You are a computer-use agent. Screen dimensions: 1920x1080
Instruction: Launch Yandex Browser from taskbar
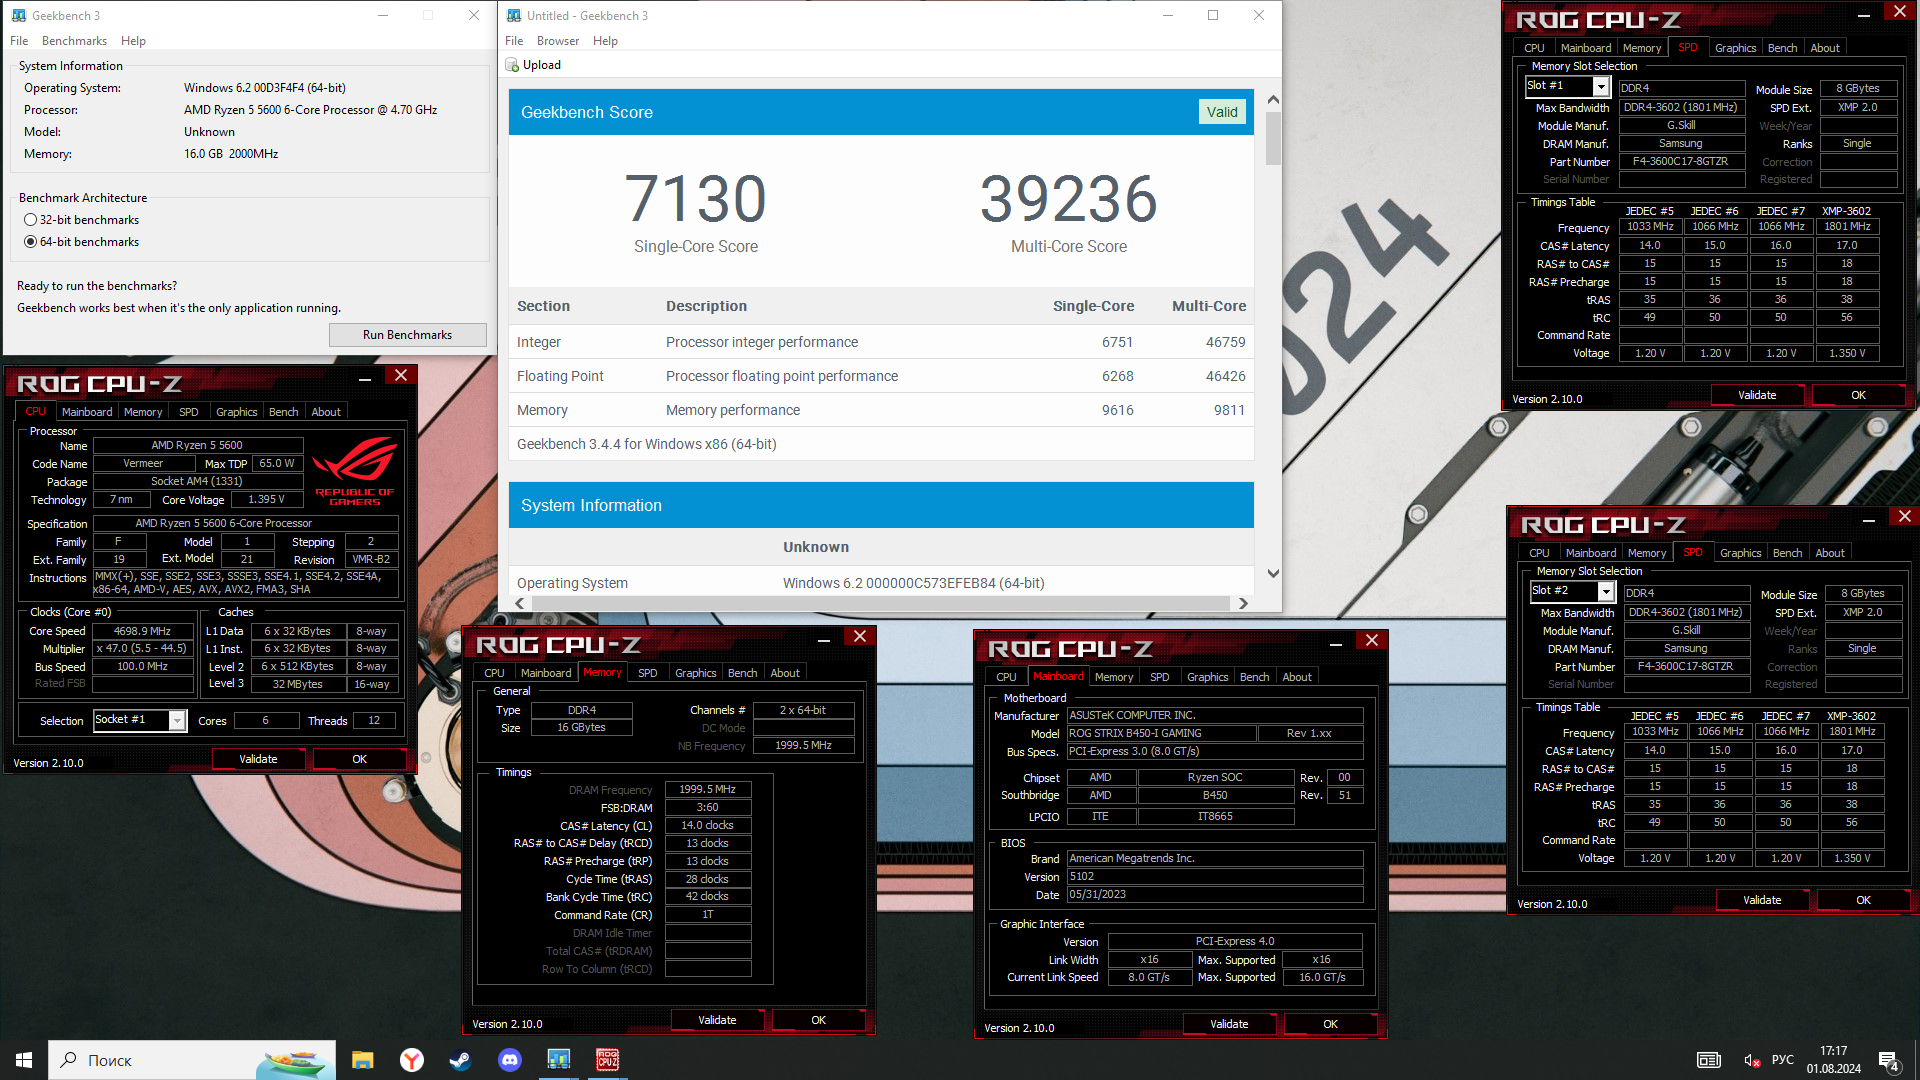411,1060
